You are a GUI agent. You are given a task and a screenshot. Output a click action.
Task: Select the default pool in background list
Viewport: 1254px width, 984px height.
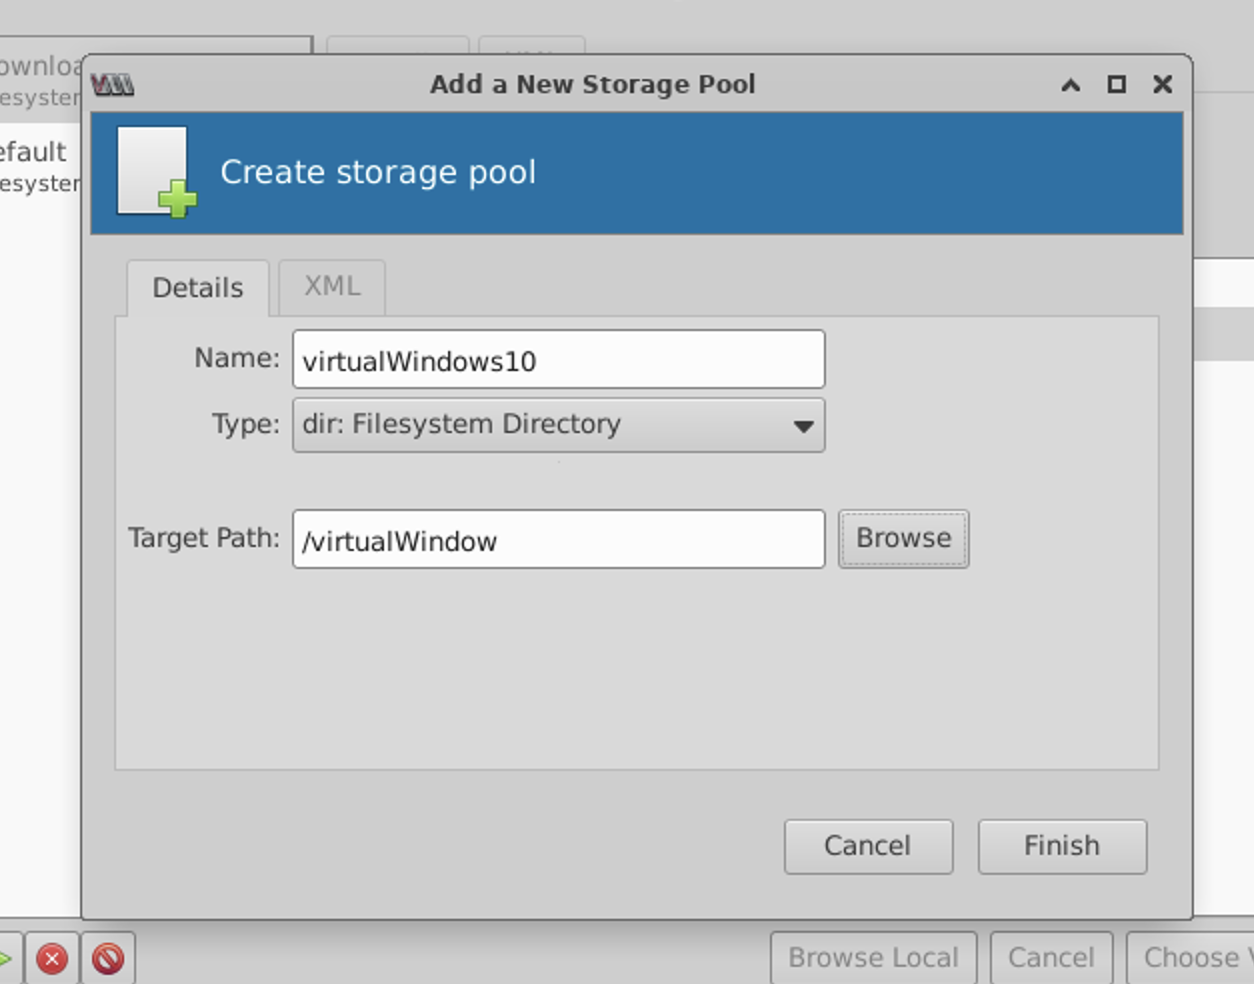point(40,166)
